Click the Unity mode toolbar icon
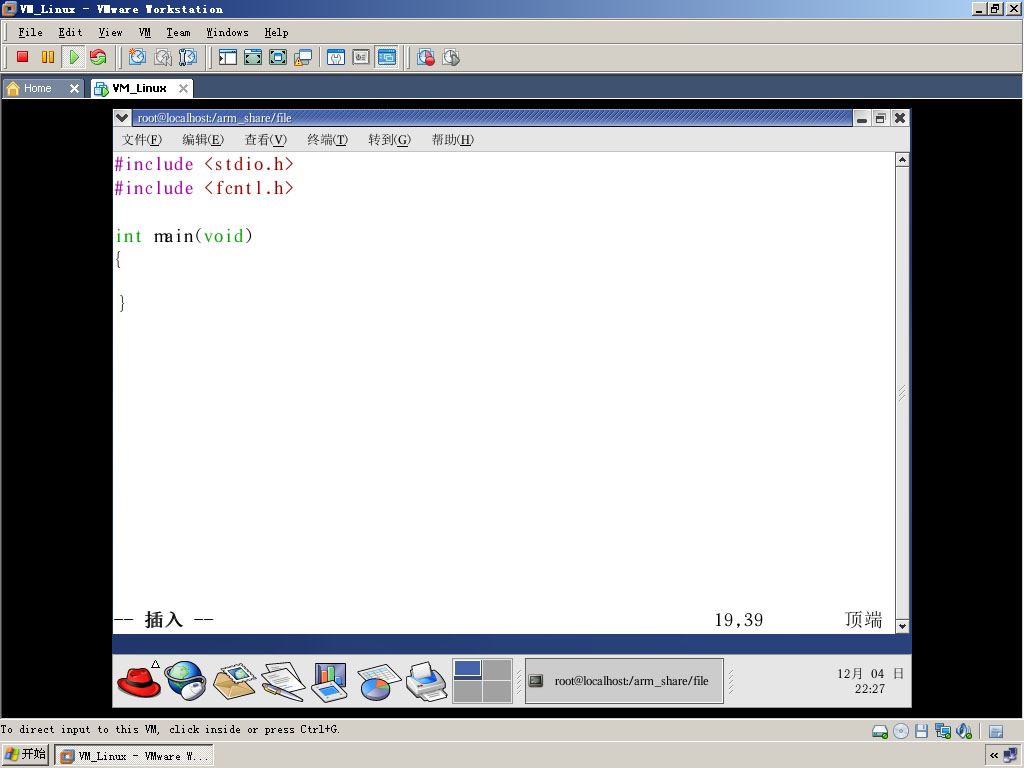 click(303, 57)
